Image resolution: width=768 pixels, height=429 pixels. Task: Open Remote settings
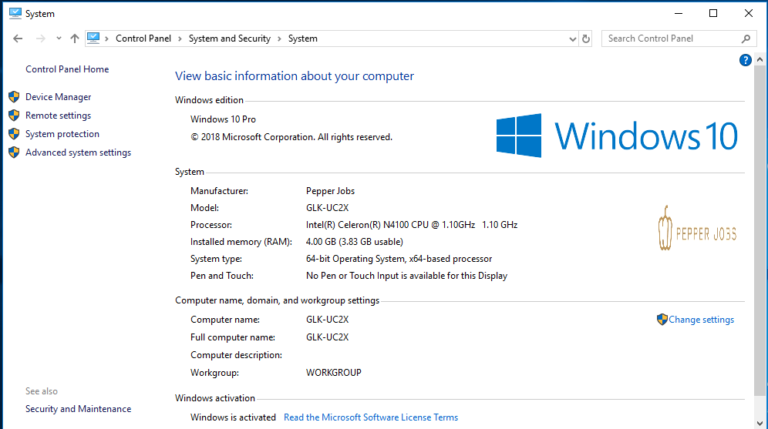click(58, 116)
